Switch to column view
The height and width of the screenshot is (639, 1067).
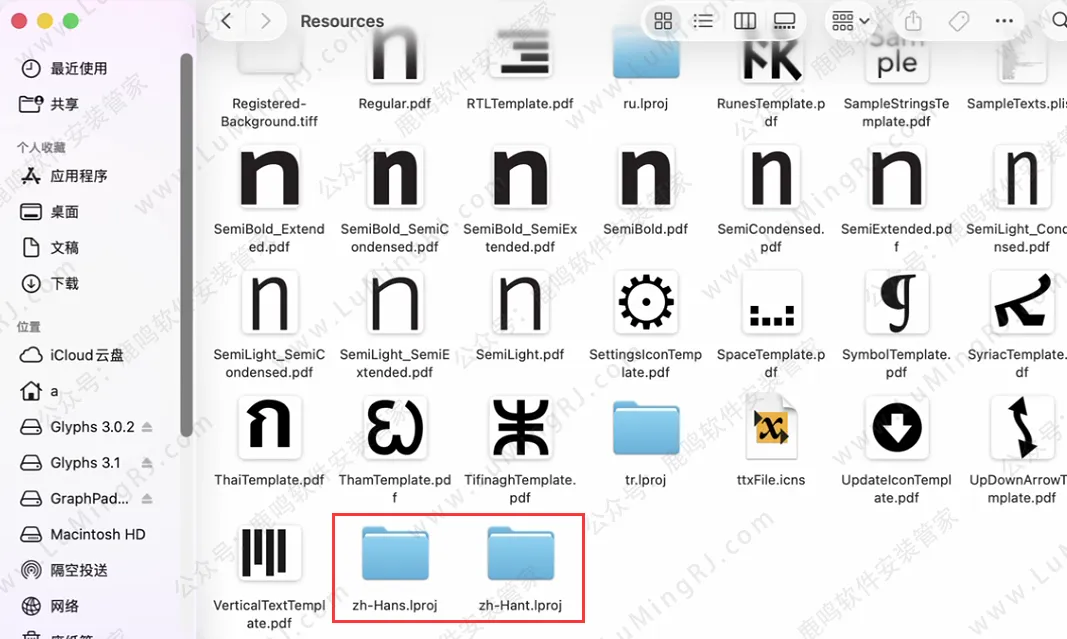coord(744,21)
